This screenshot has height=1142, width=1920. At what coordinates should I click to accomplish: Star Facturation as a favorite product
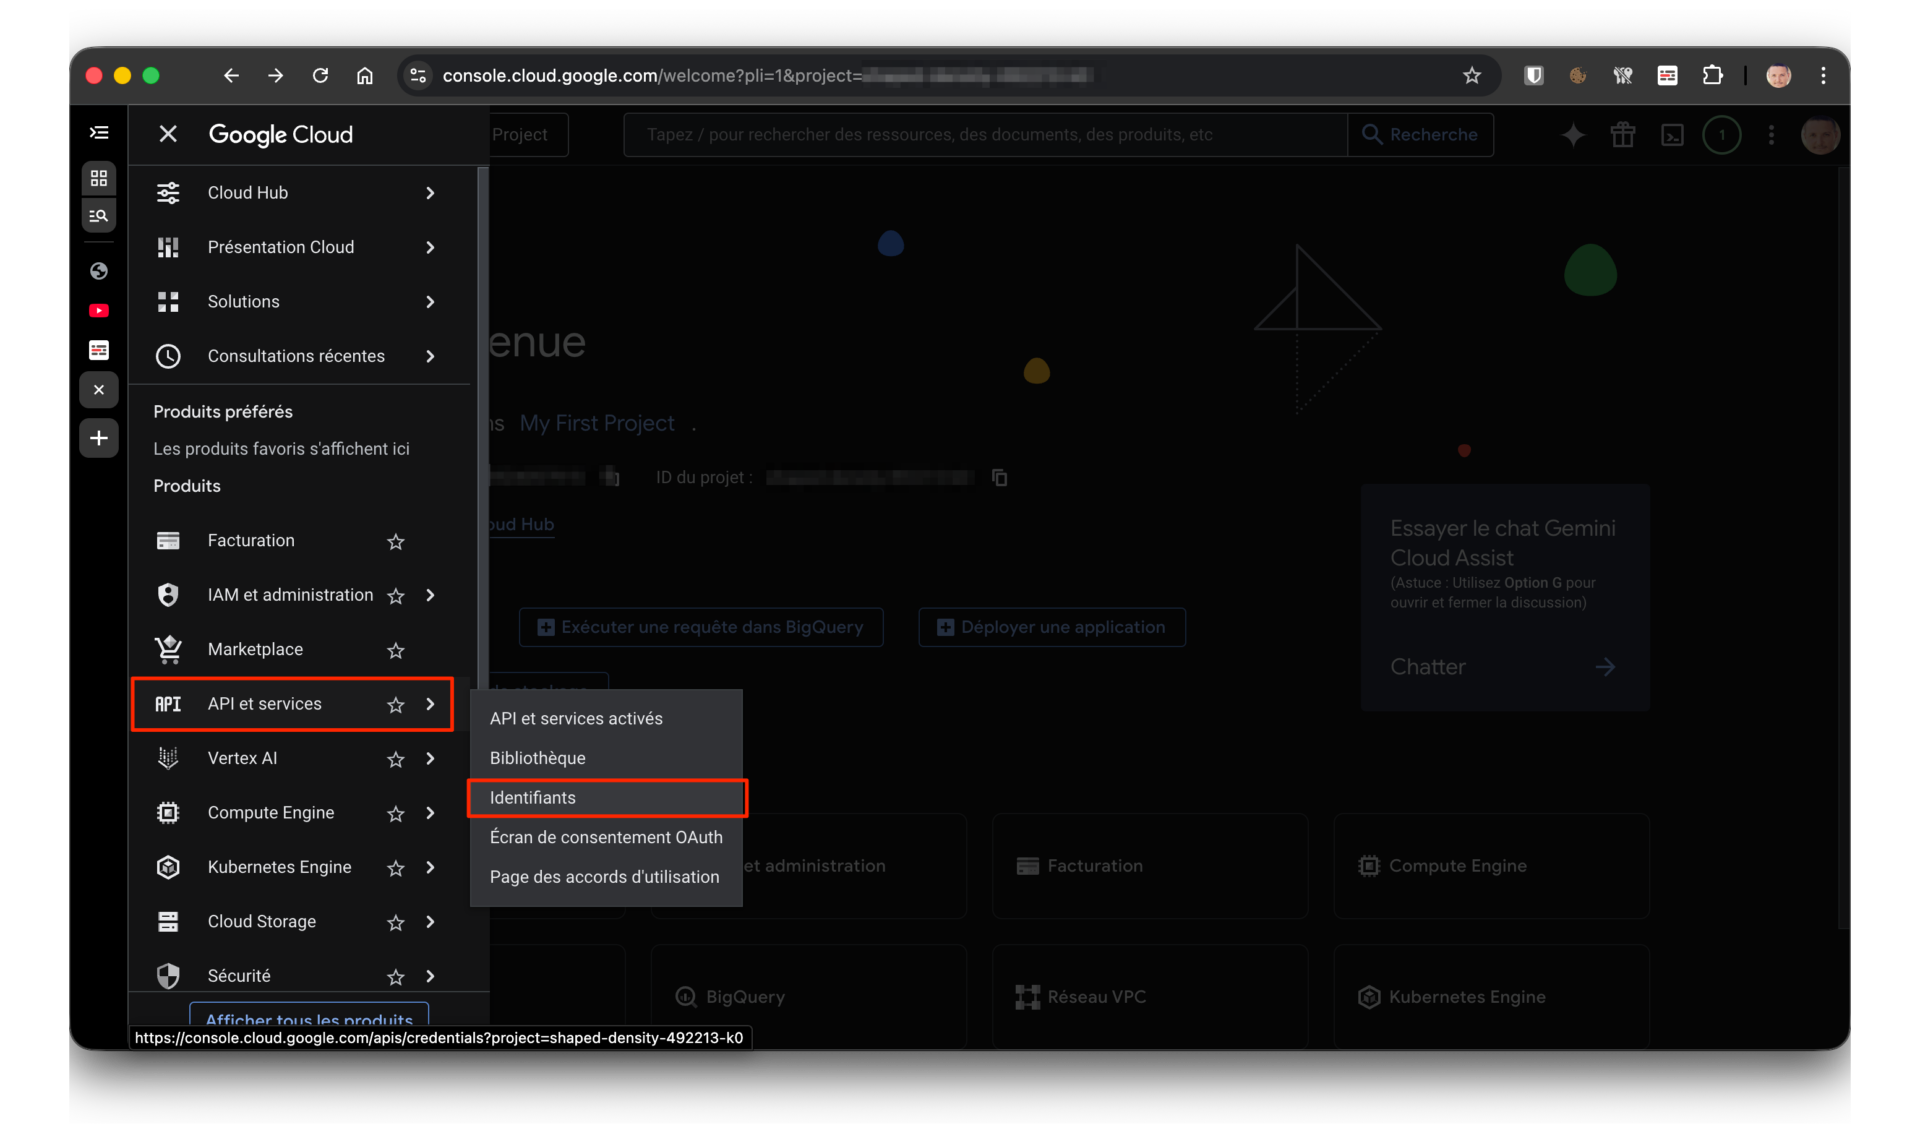point(396,542)
